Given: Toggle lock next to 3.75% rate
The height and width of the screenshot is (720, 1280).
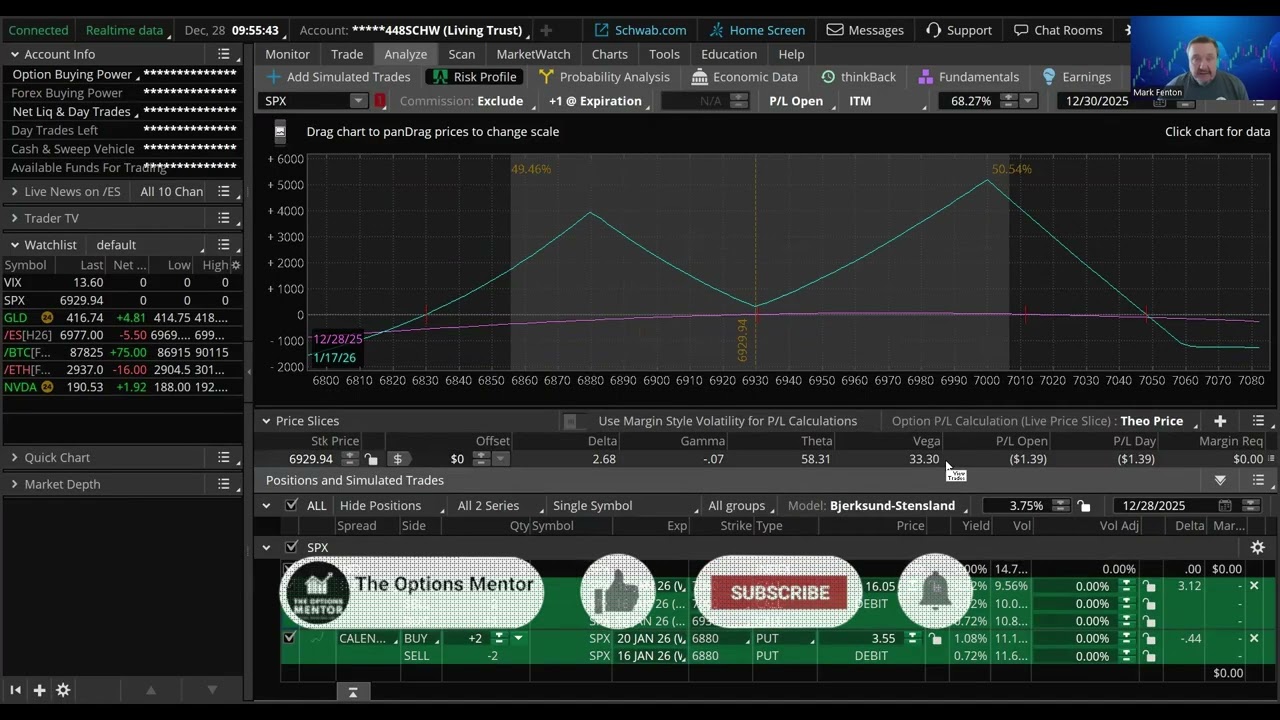Looking at the screenshot, I should click(x=1084, y=506).
